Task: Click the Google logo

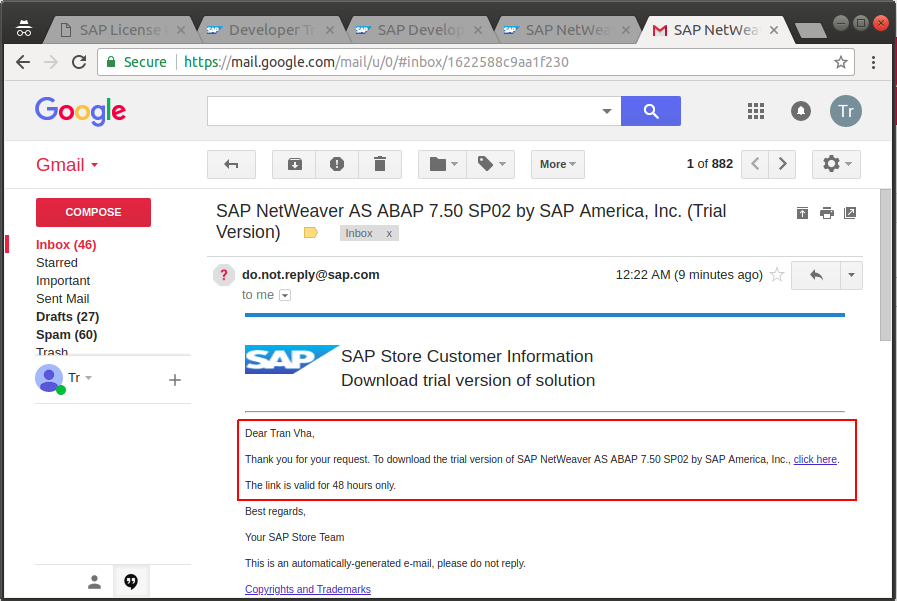Action: click(81, 111)
